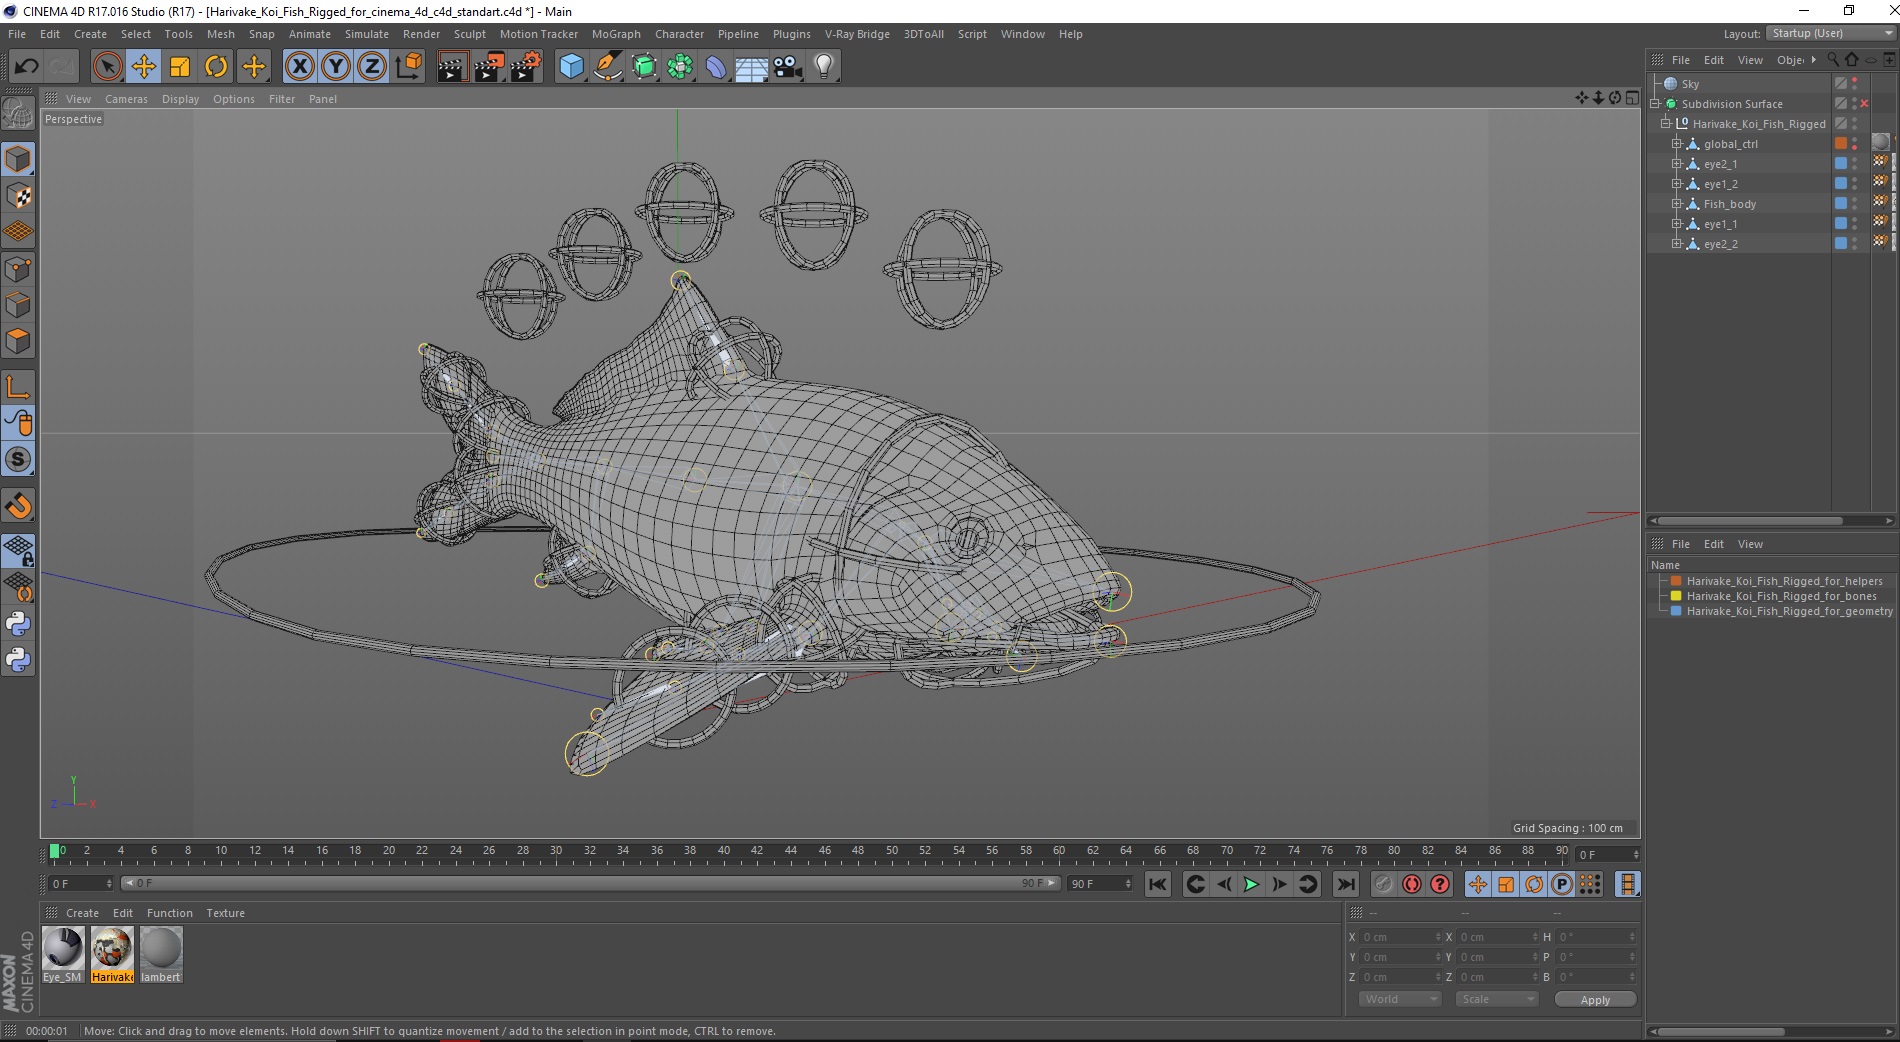Add a Cube primitive object

point(571,67)
